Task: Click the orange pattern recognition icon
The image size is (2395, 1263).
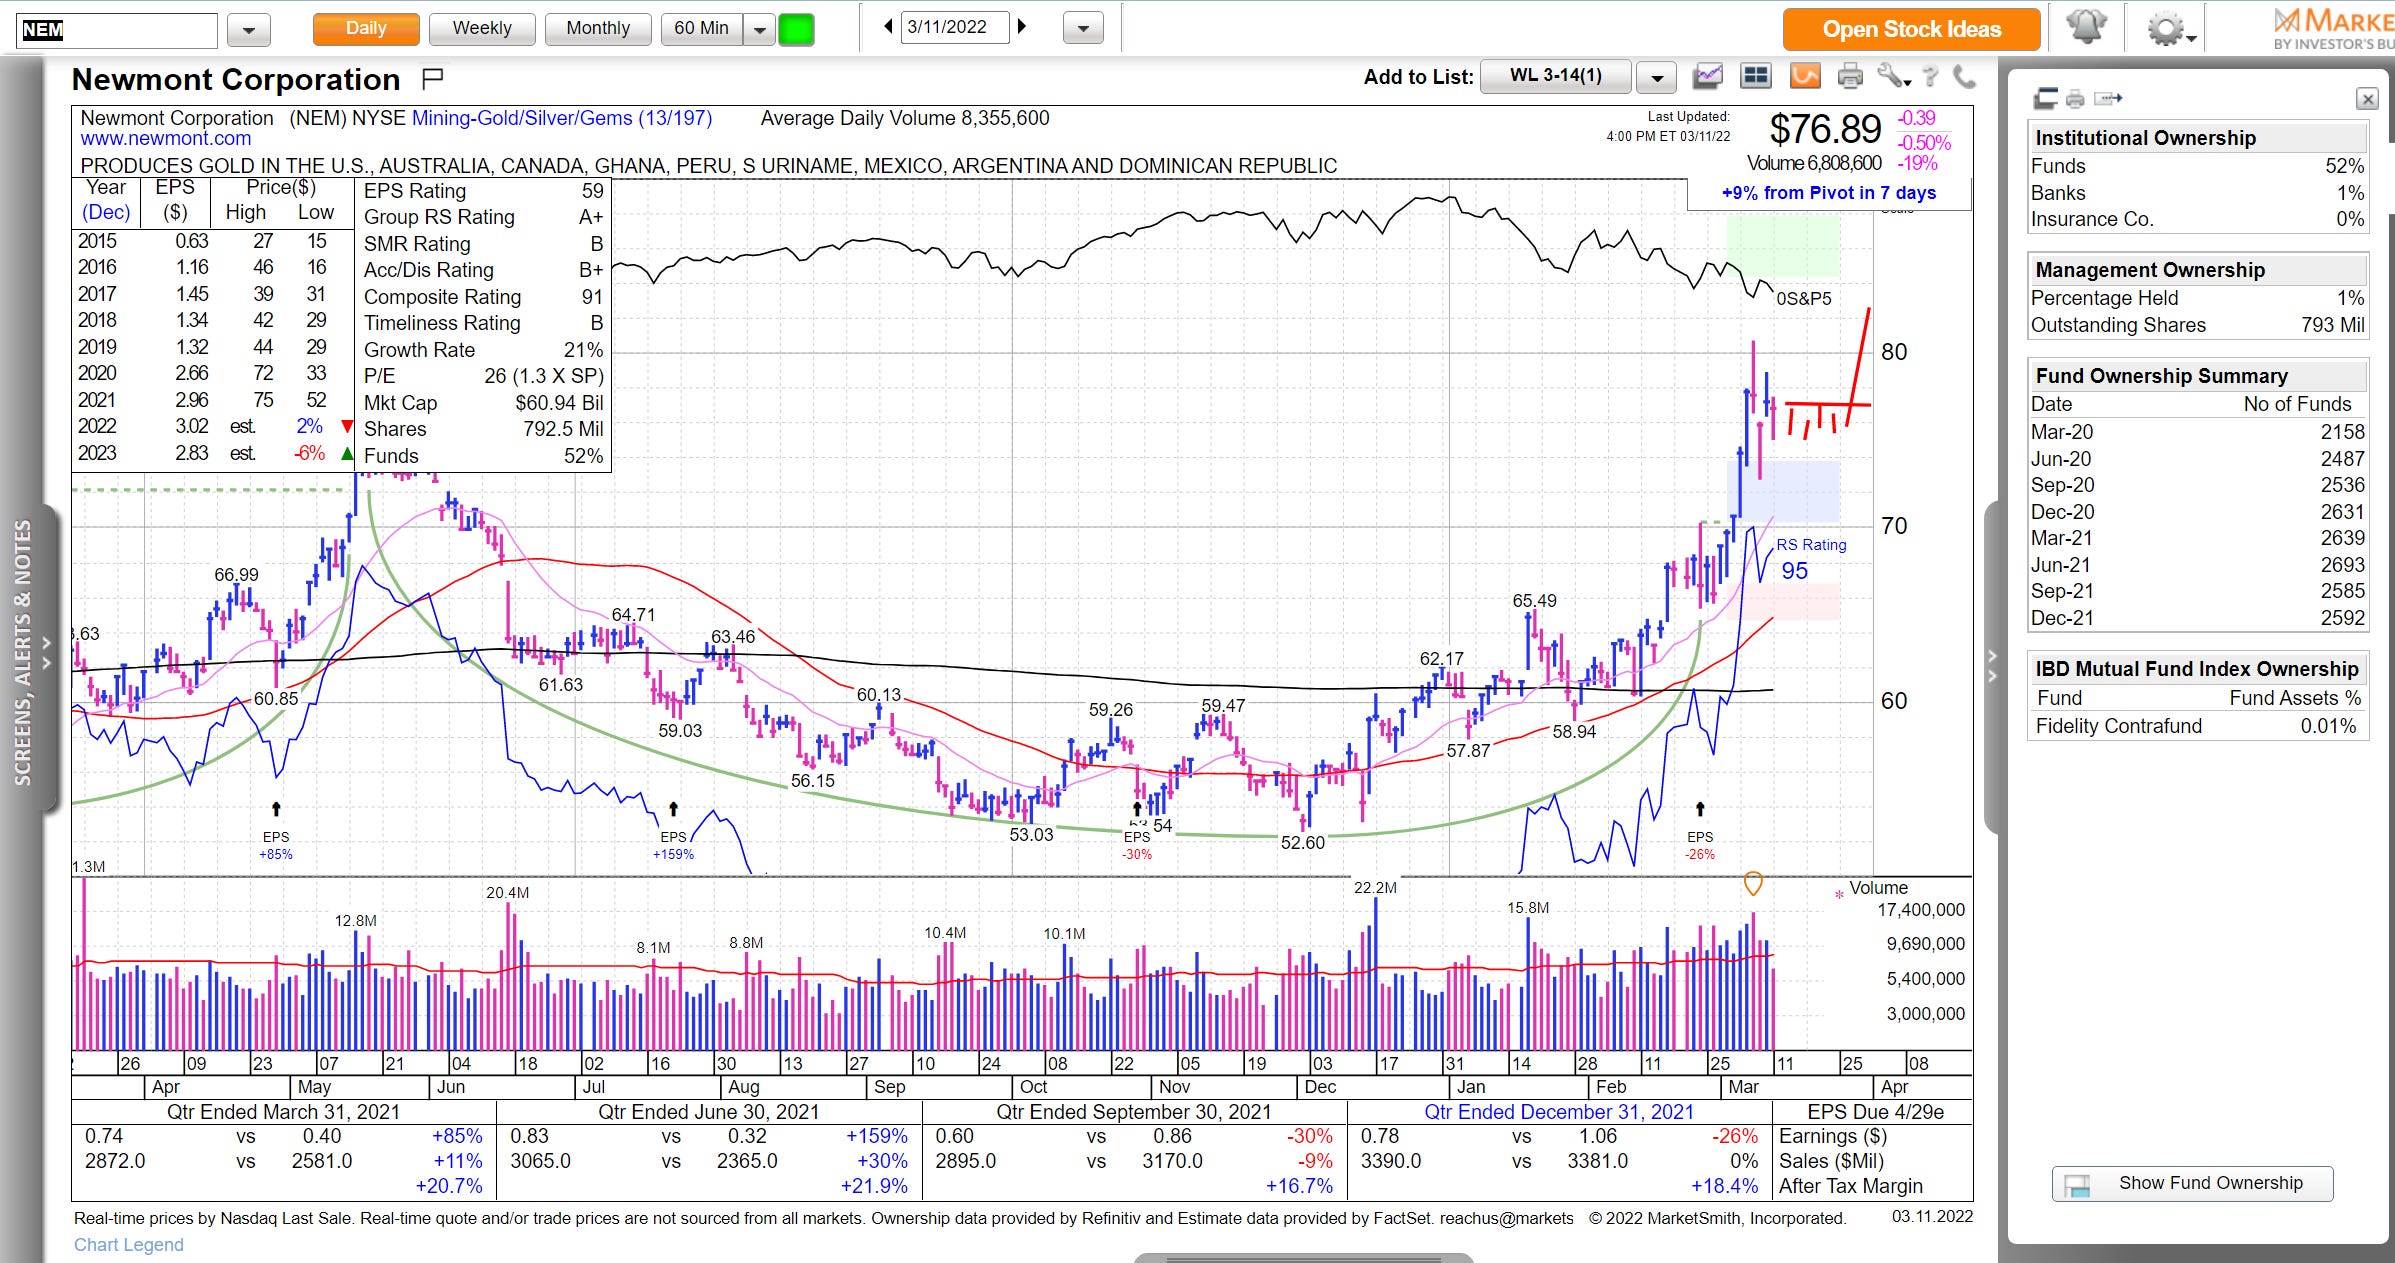Action: [1805, 76]
